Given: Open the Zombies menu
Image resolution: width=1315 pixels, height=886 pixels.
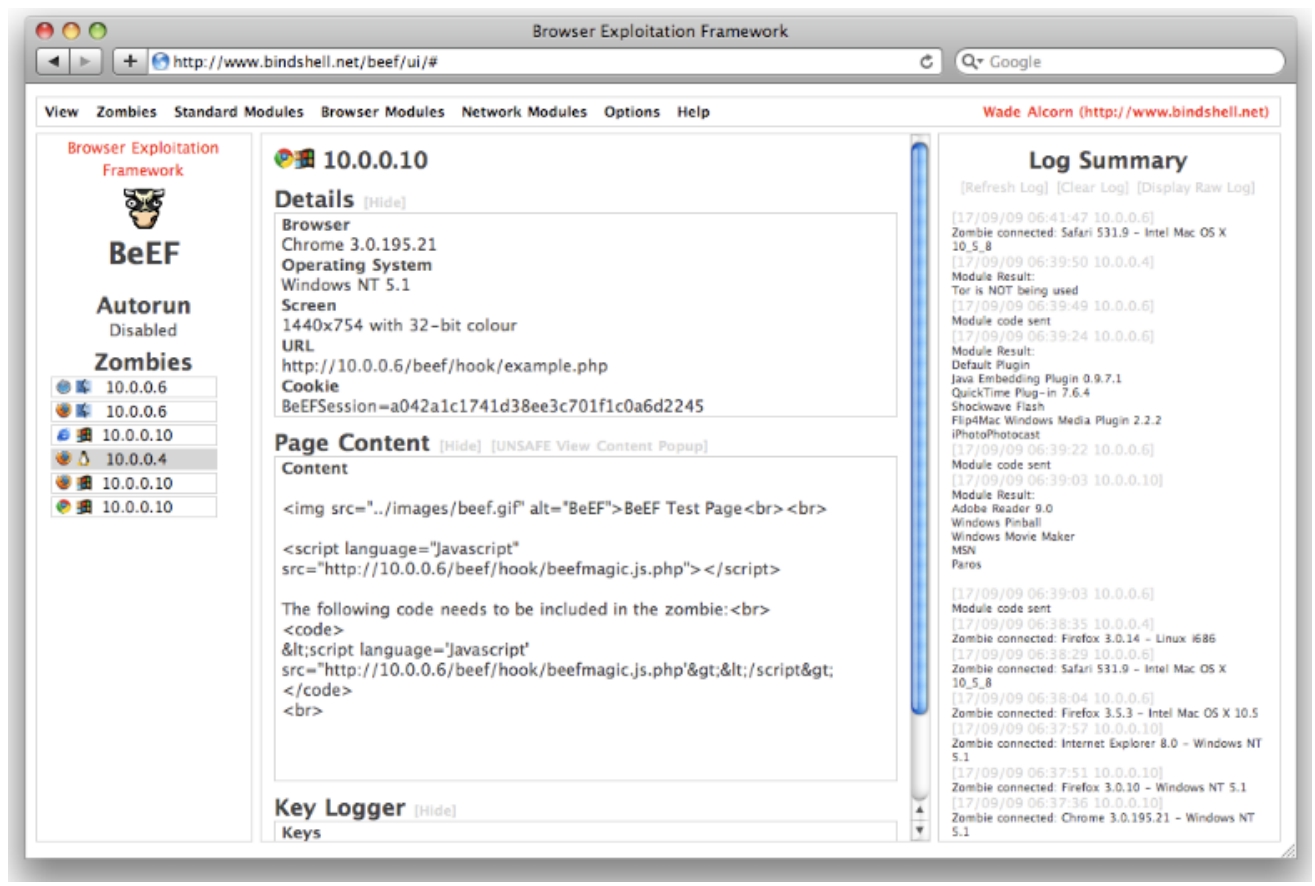Looking at the screenshot, I should (126, 112).
